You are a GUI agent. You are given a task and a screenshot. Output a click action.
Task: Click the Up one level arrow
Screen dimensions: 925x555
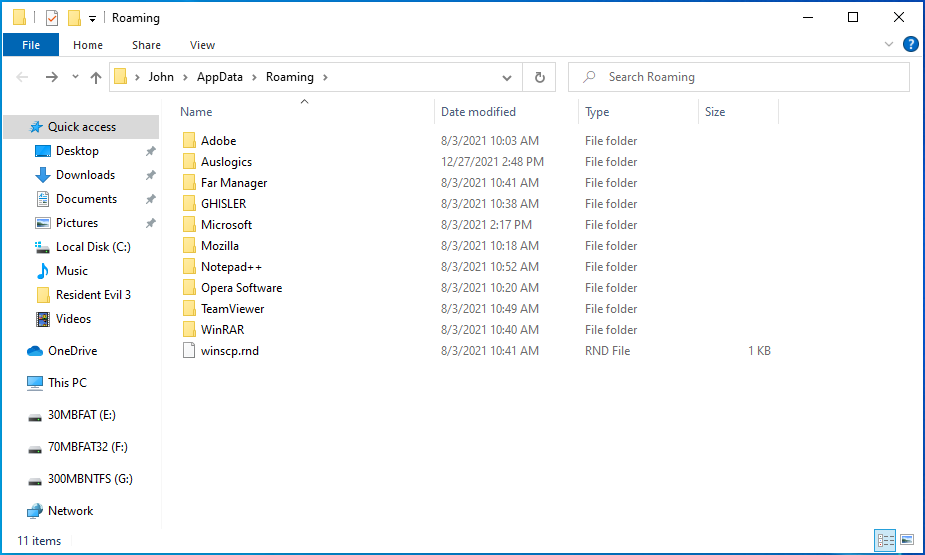pyautogui.click(x=96, y=77)
